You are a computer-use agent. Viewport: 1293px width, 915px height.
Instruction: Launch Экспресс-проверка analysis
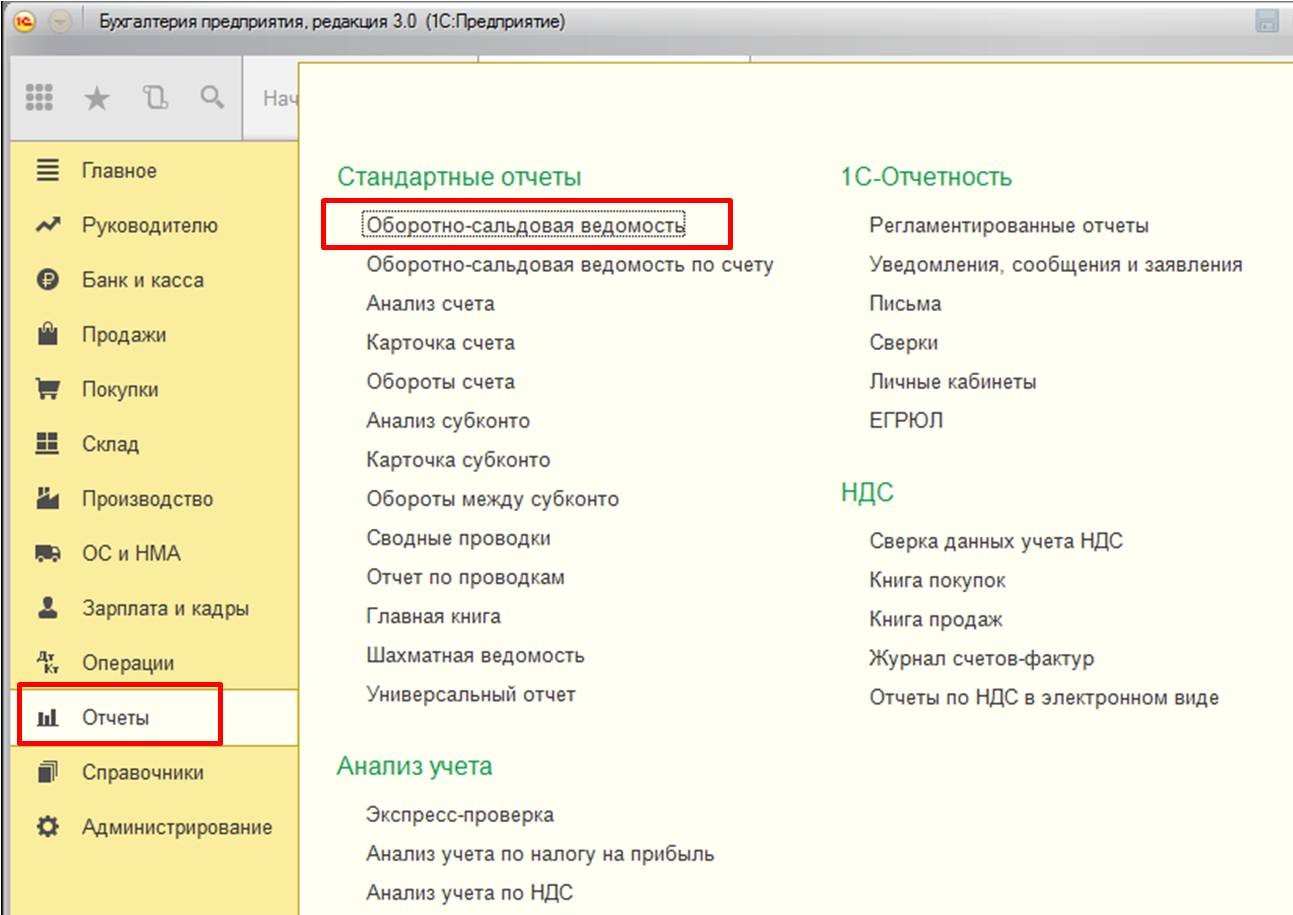pos(459,815)
